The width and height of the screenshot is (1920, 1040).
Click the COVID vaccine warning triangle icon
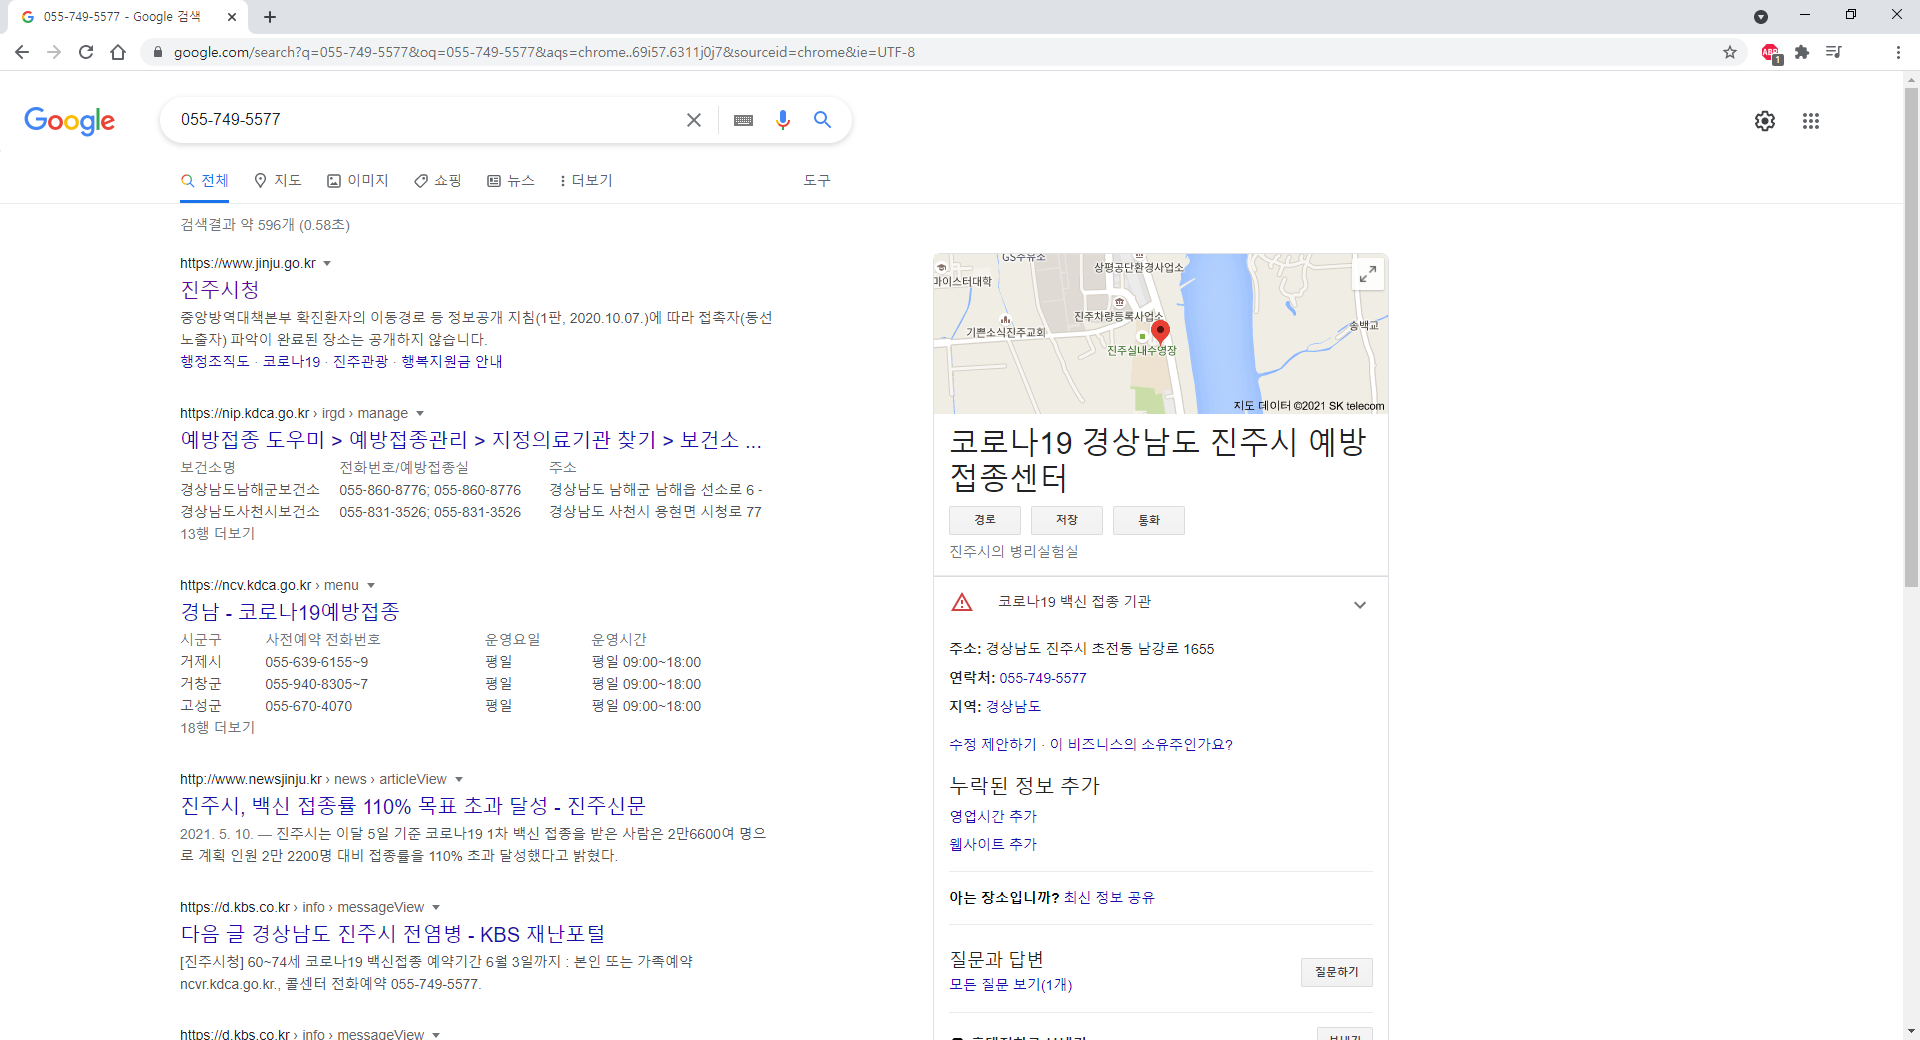coord(962,602)
